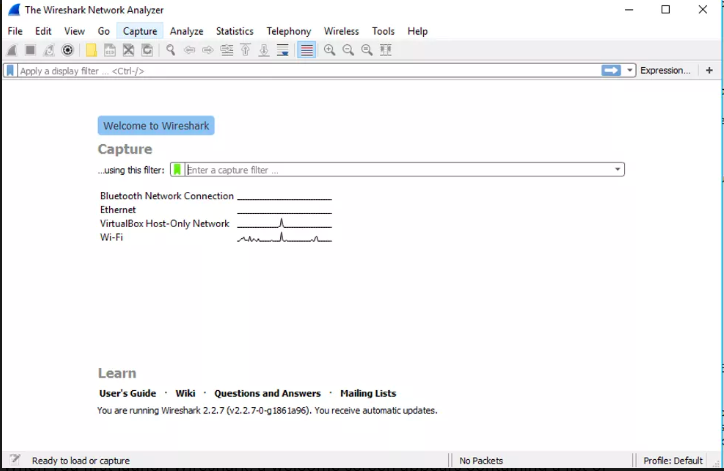Click the Stop capturing packets square icon
This screenshot has height=471, width=724.
[30, 50]
